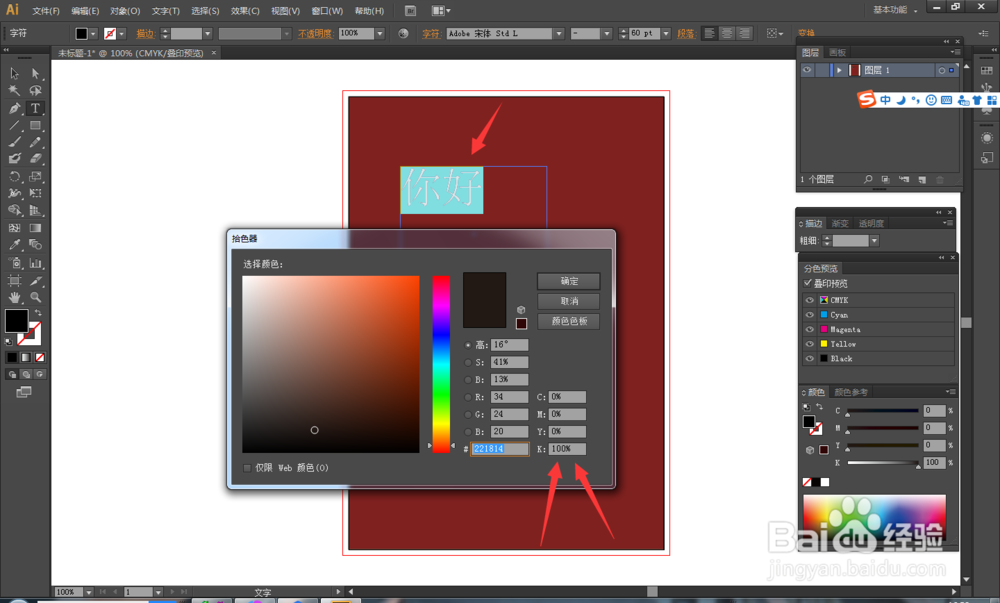Switch to the 渐变 tab
Image resolution: width=1000 pixels, height=603 pixels.
(x=840, y=223)
